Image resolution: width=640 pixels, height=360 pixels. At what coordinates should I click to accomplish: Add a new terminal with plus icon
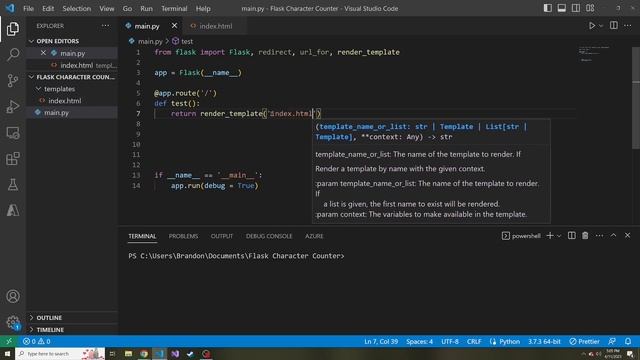click(550, 236)
